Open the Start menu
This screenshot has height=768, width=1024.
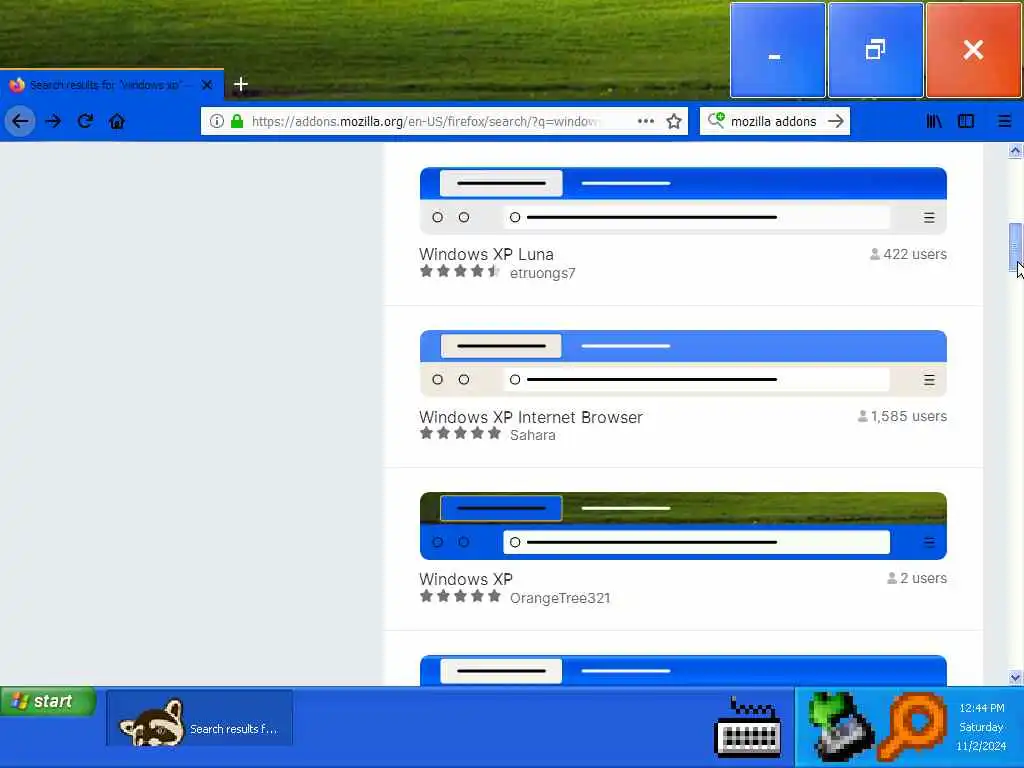48,701
